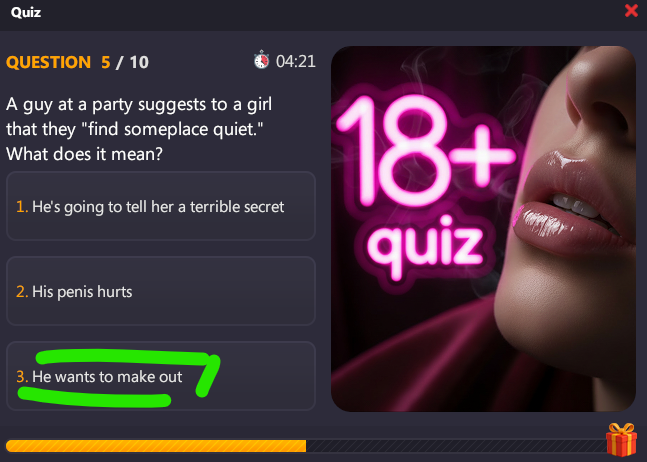The height and width of the screenshot is (462, 647).
Task: Click the neon 18+ sign in image
Action: click(x=425, y=151)
